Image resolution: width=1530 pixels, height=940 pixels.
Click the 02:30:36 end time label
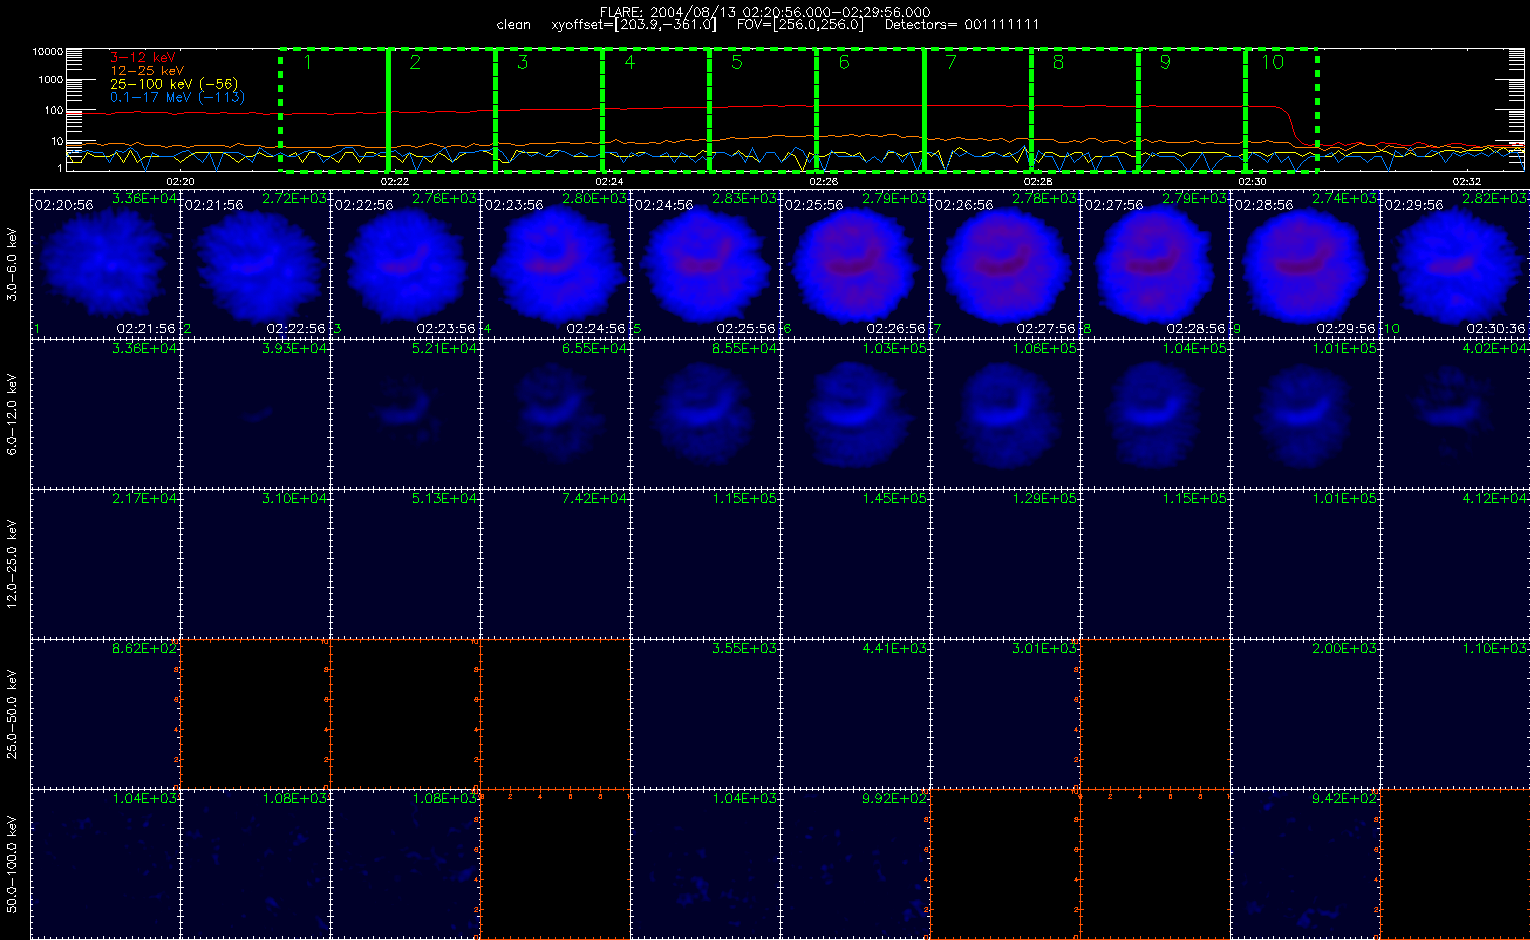pyautogui.click(x=1497, y=328)
